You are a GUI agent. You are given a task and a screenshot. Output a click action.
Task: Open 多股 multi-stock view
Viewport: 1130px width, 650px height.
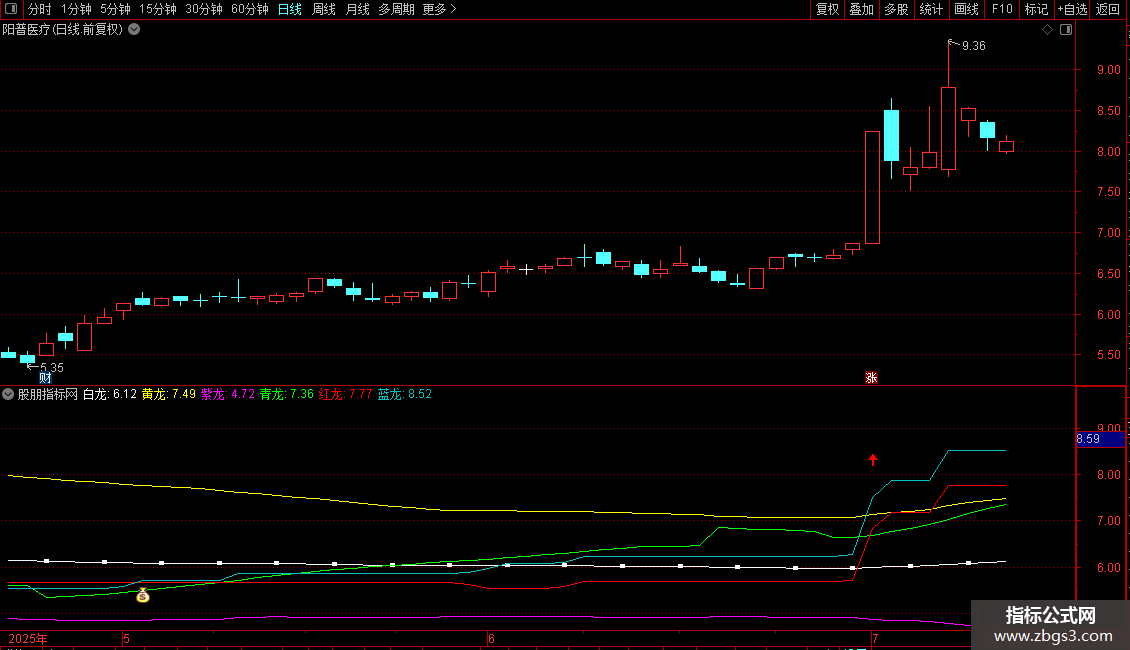point(897,9)
